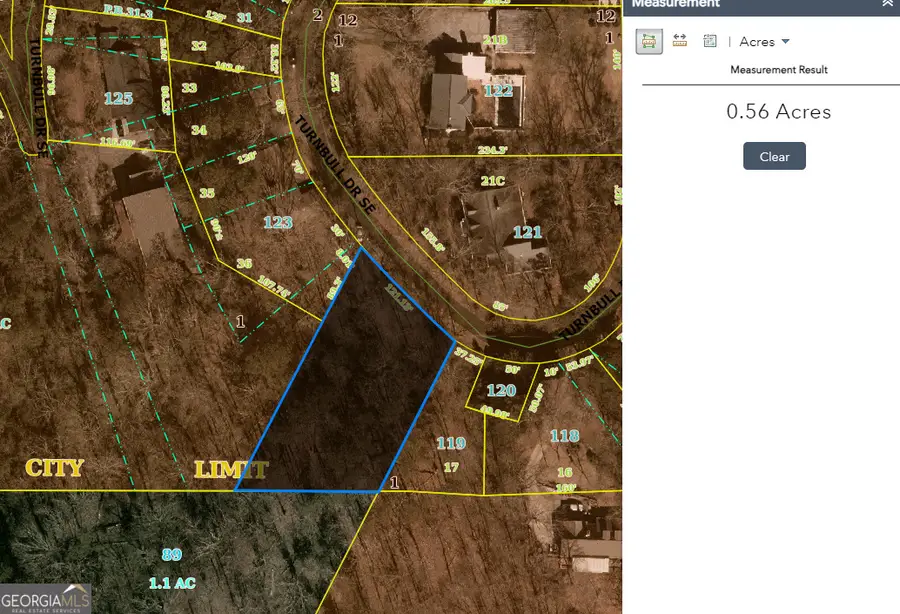This screenshot has width=900, height=614.
Task: Collapse the Measurement panel with the chevron
Action: [888, 5]
